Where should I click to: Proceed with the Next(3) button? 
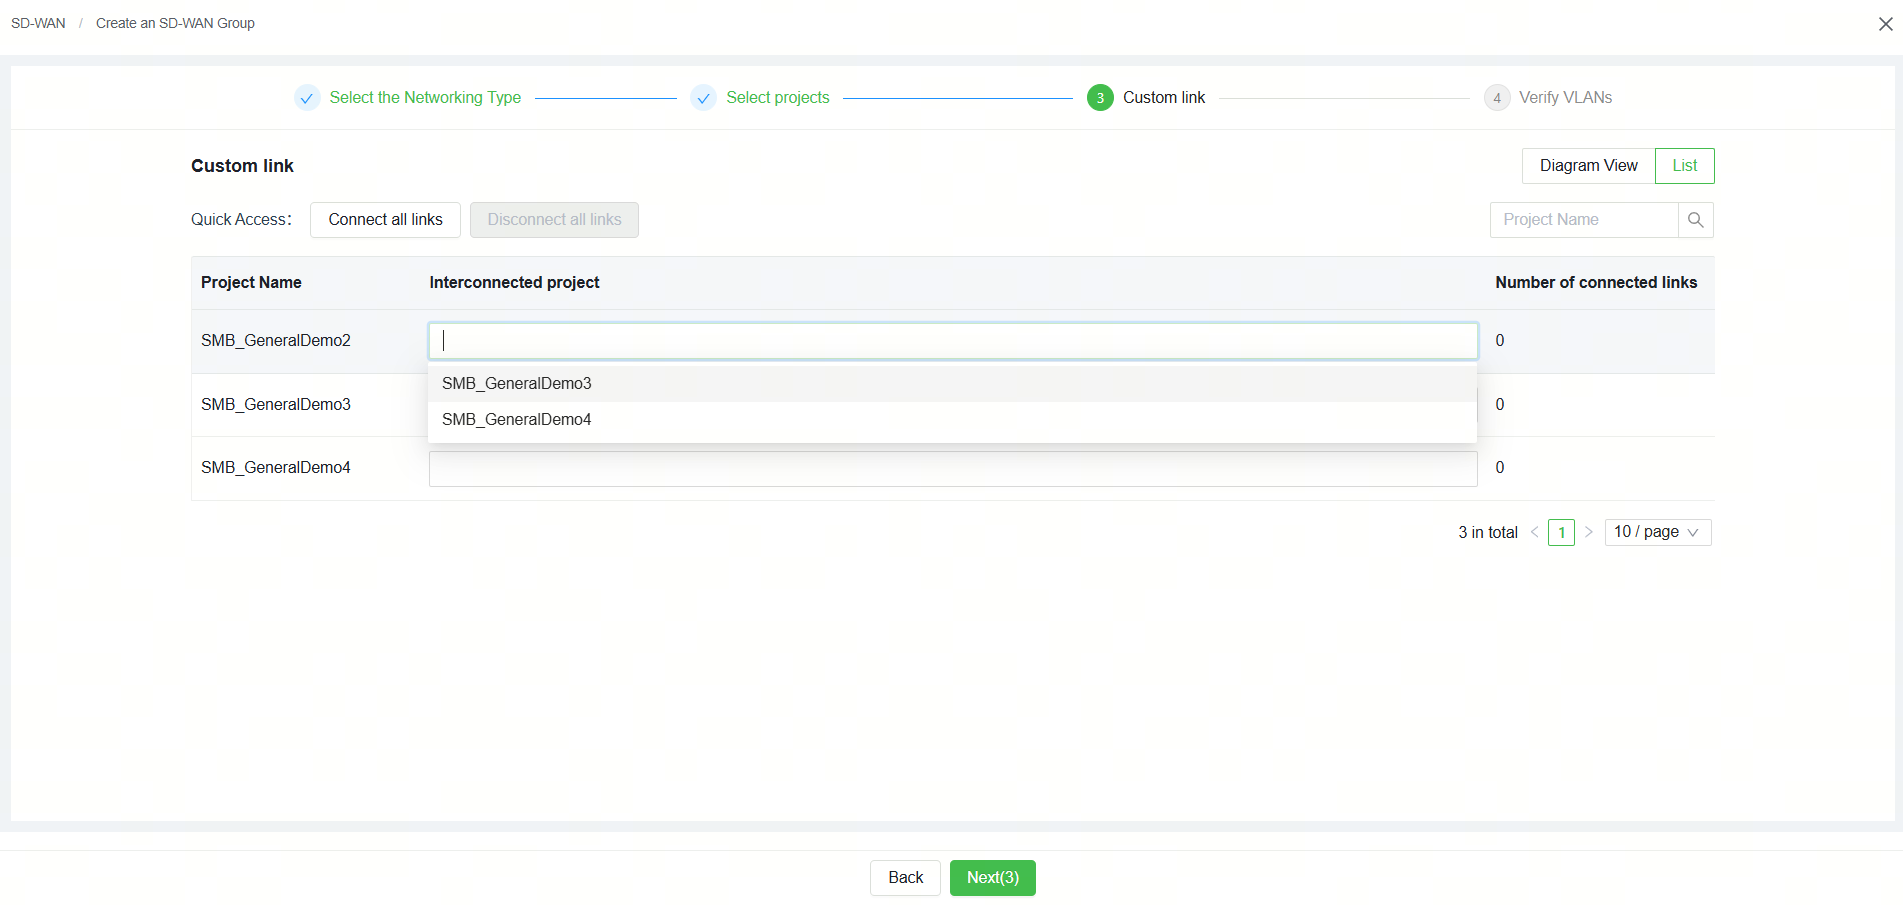[992, 878]
